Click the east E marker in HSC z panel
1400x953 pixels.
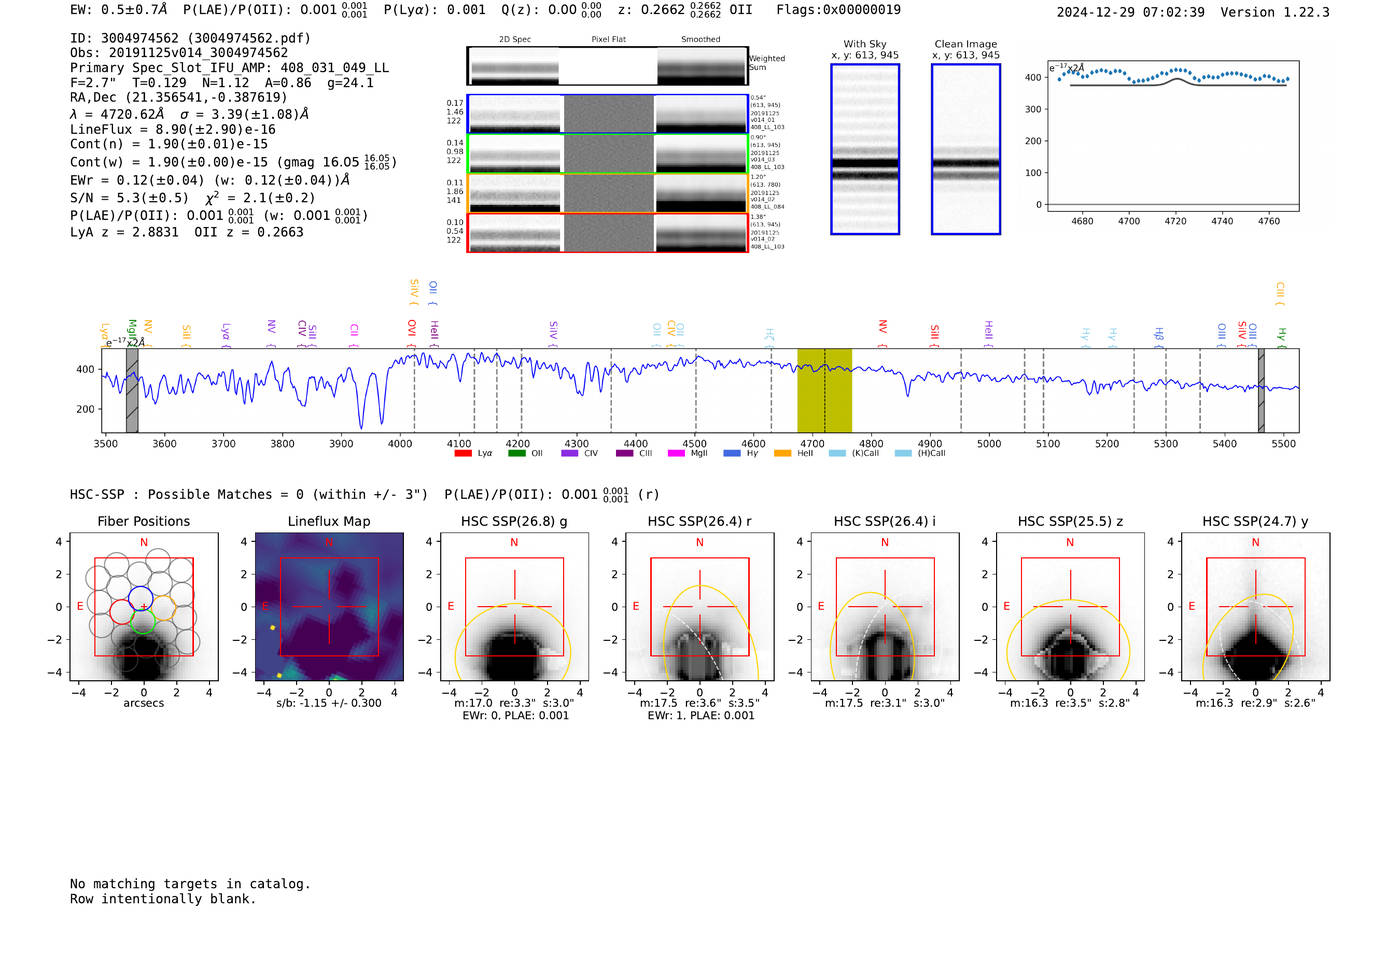[1006, 607]
